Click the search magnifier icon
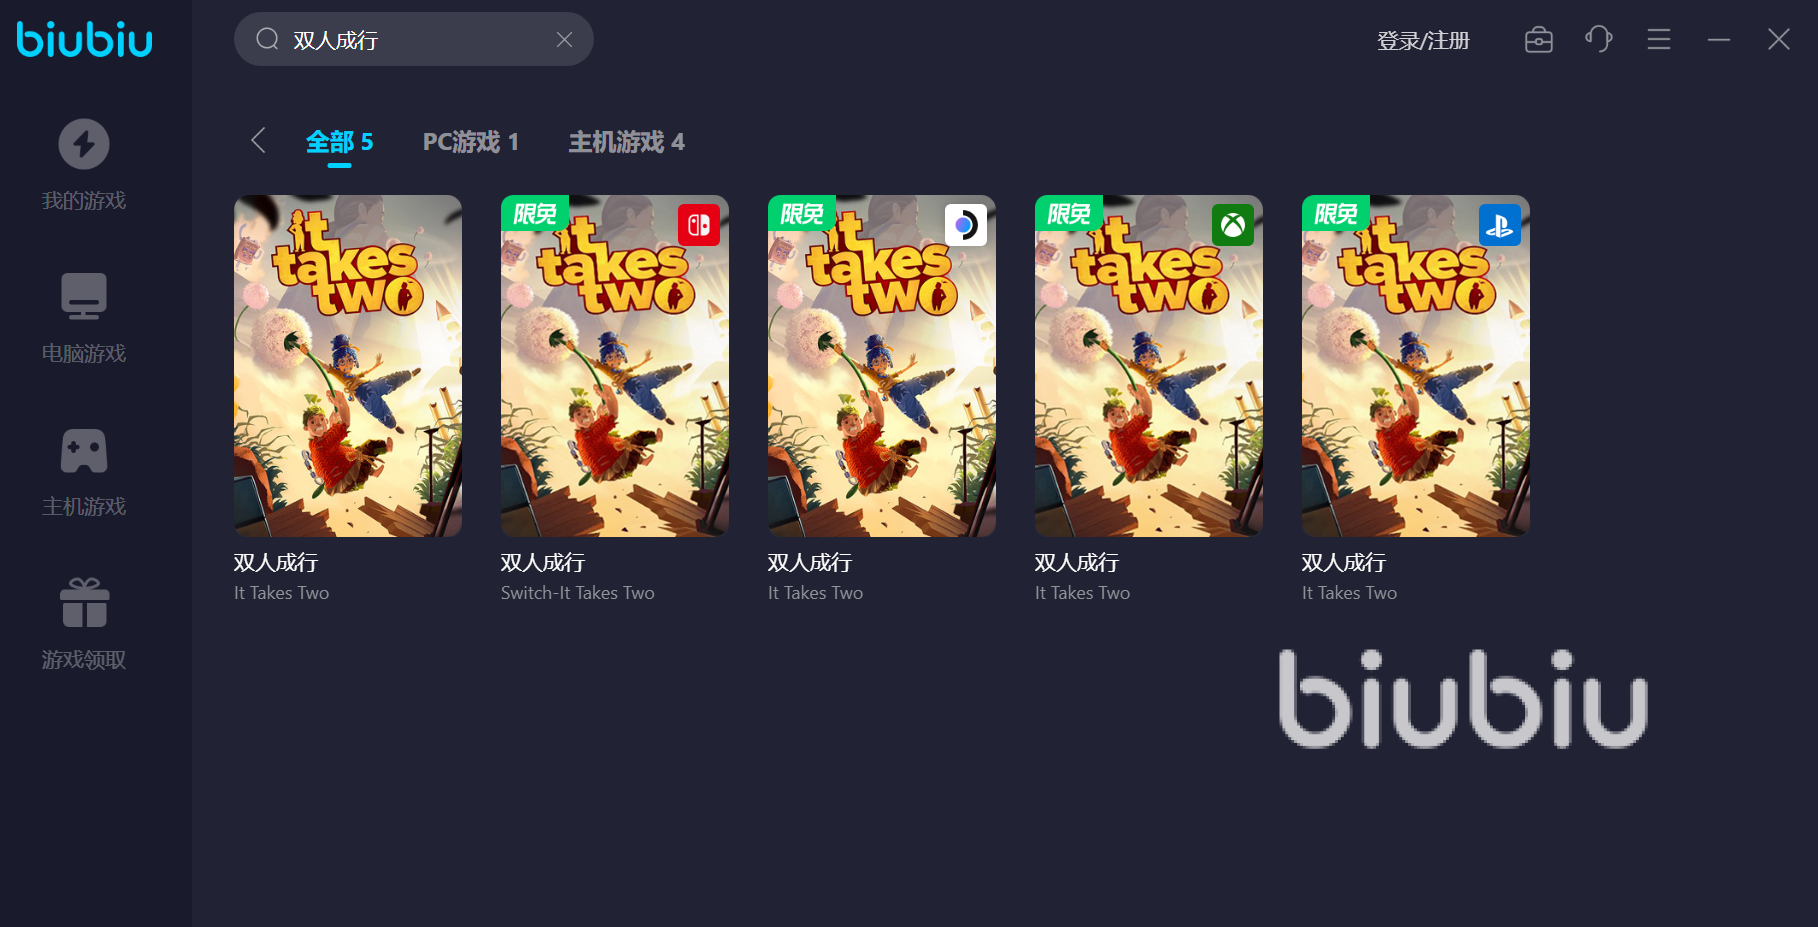This screenshot has width=1818, height=927. 267,39
